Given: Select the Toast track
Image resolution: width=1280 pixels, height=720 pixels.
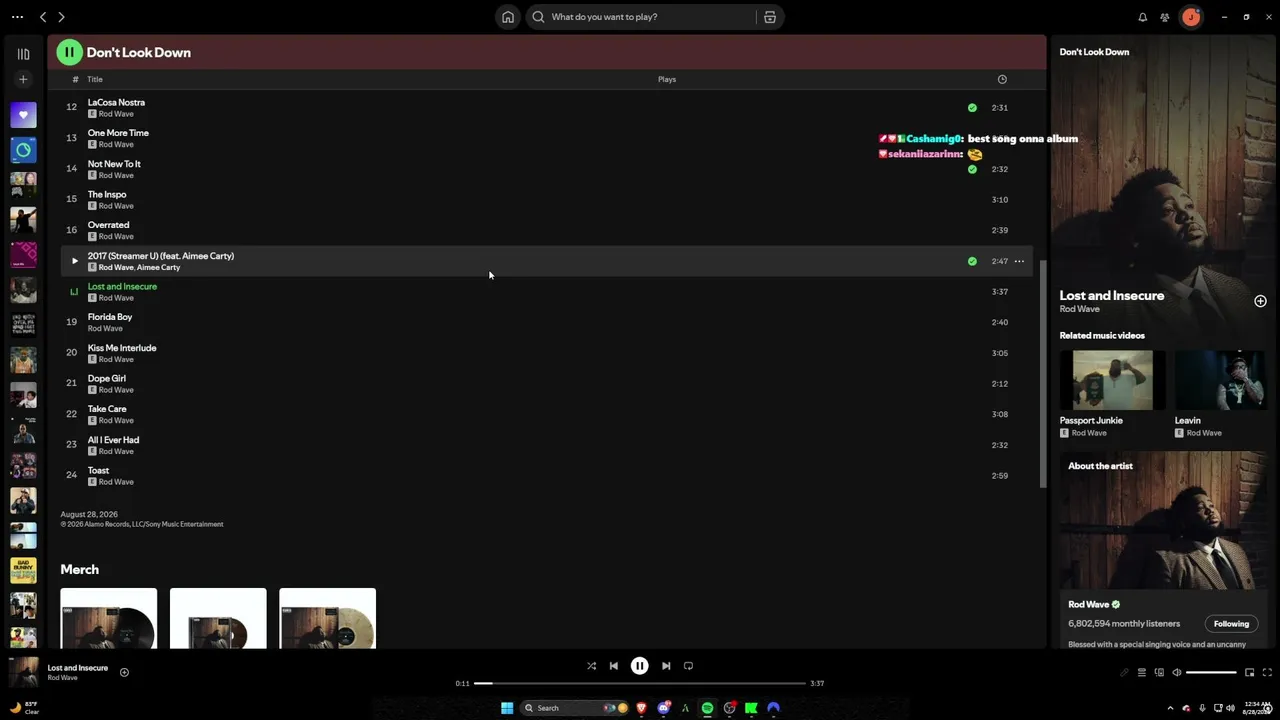Looking at the screenshot, I should [546, 476].
